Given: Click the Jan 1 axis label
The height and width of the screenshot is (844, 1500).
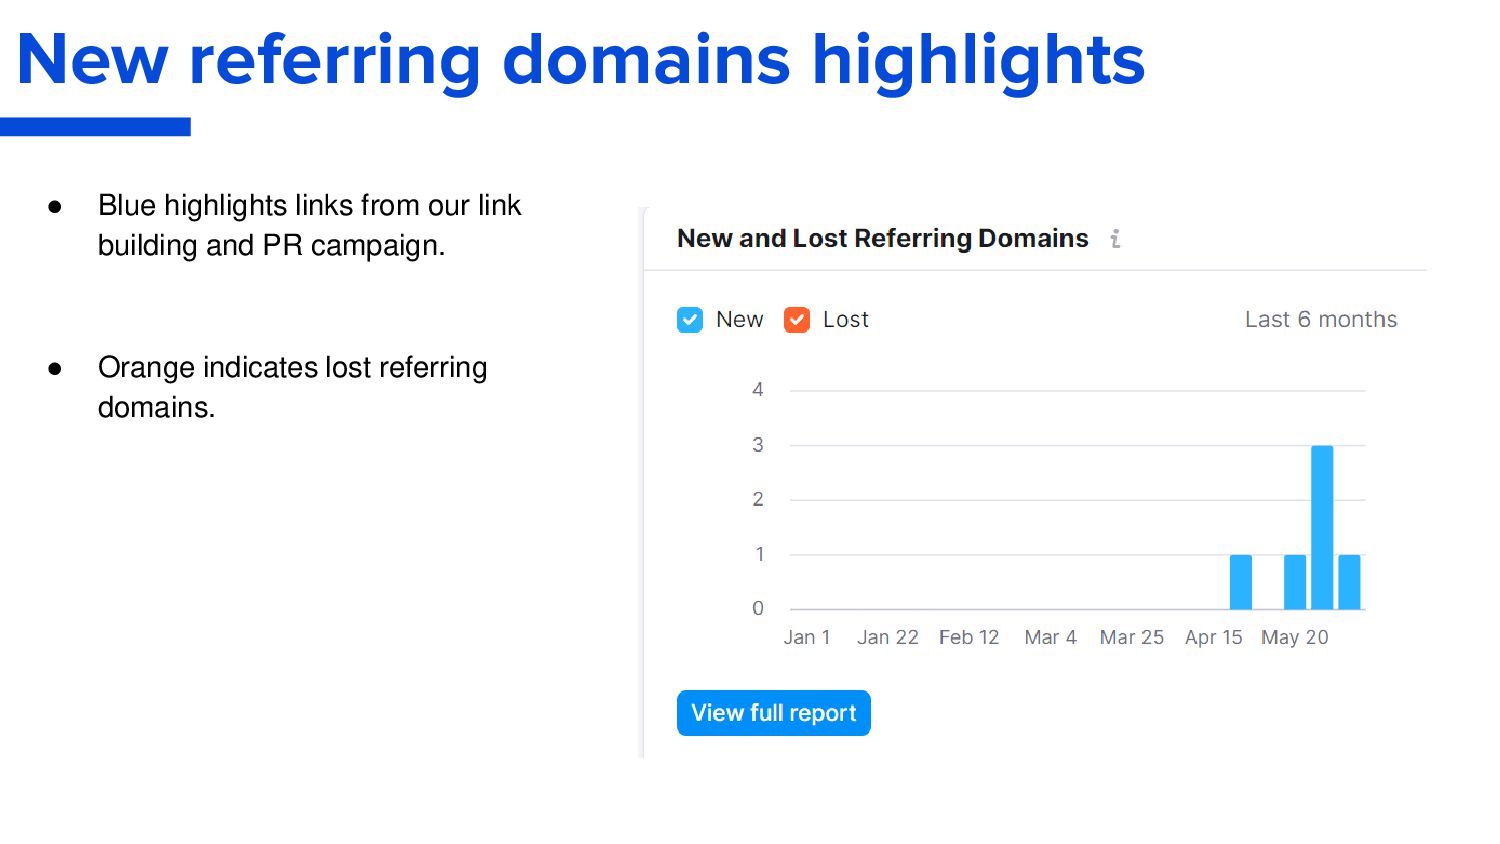Looking at the screenshot, I should coord(807,638).
